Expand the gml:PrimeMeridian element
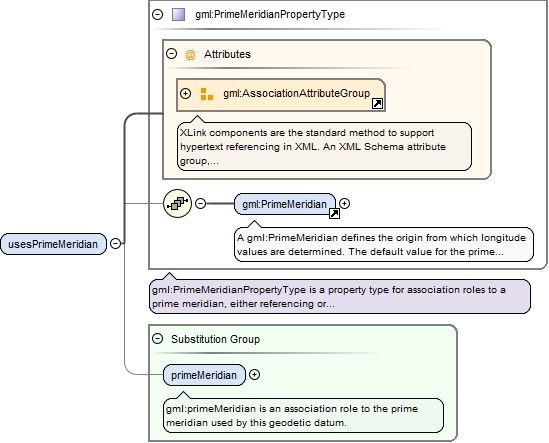 pyautogui.click(x=345, y=203)
